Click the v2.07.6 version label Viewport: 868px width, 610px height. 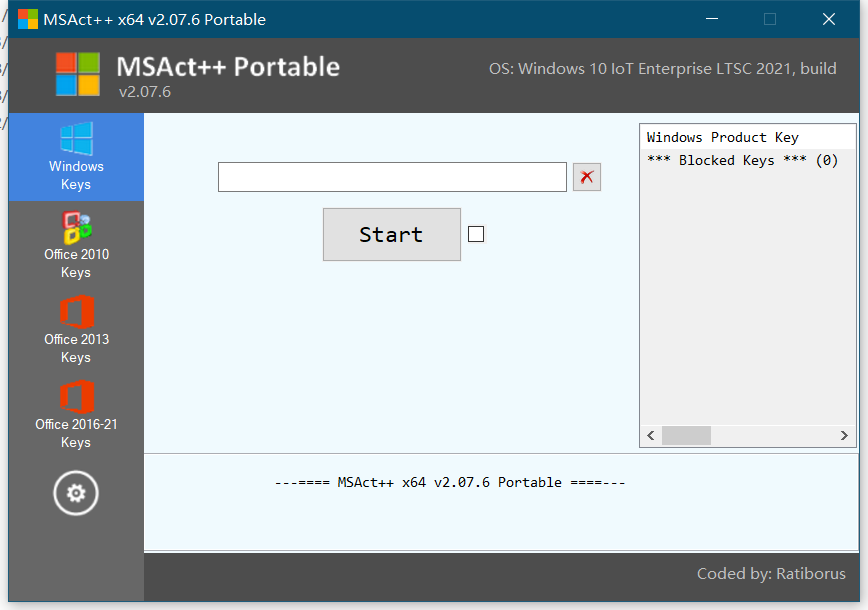click(144, 91)
